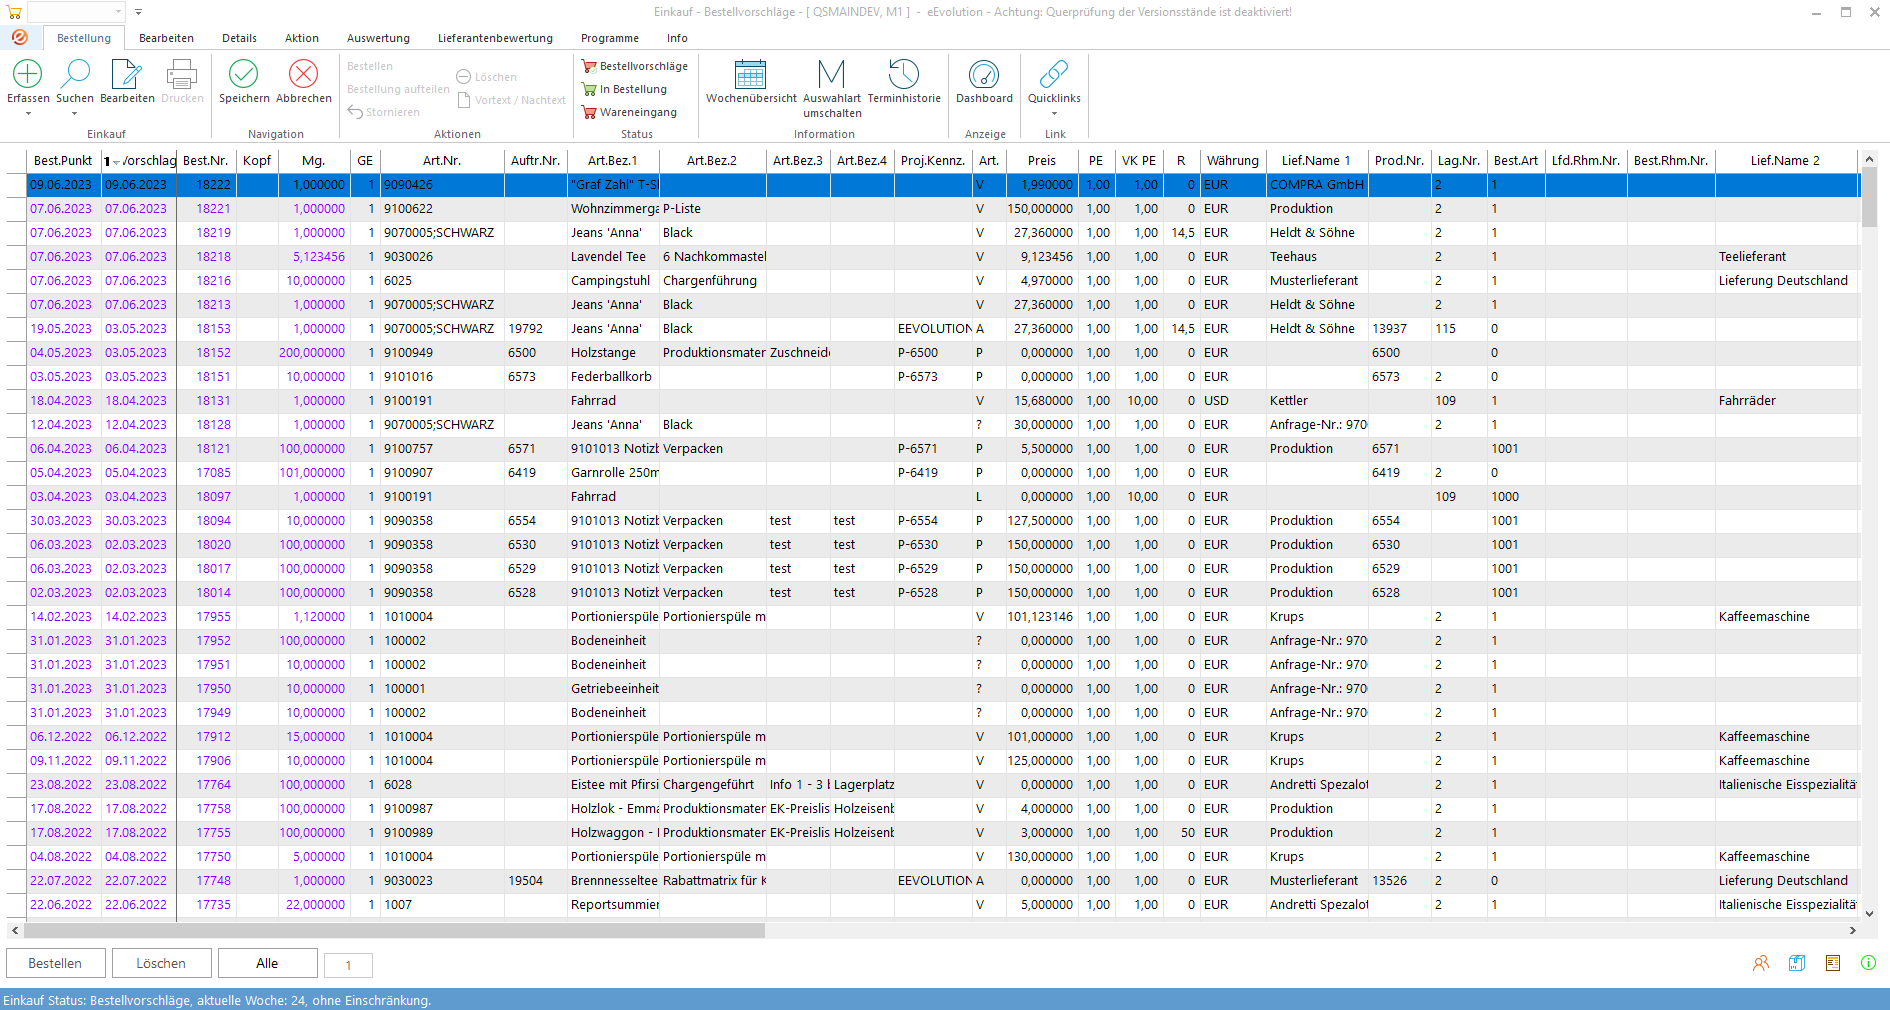Viewport: 1890px width, 1010px height.
Task: Click Auswahlart umschalten icon
Action: point(831,74)
